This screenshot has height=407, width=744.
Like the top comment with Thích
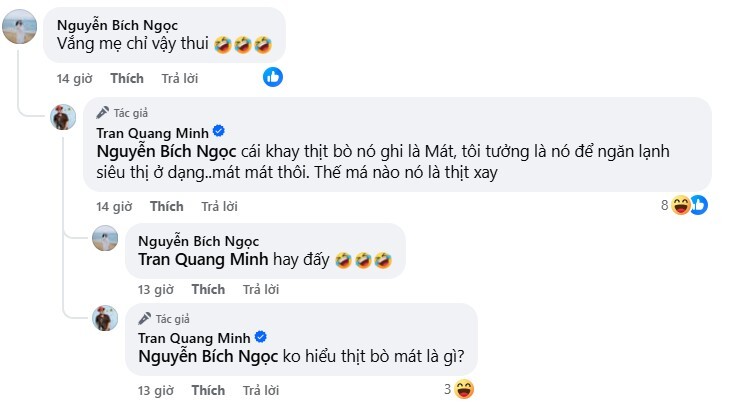[x=126, y=76]
